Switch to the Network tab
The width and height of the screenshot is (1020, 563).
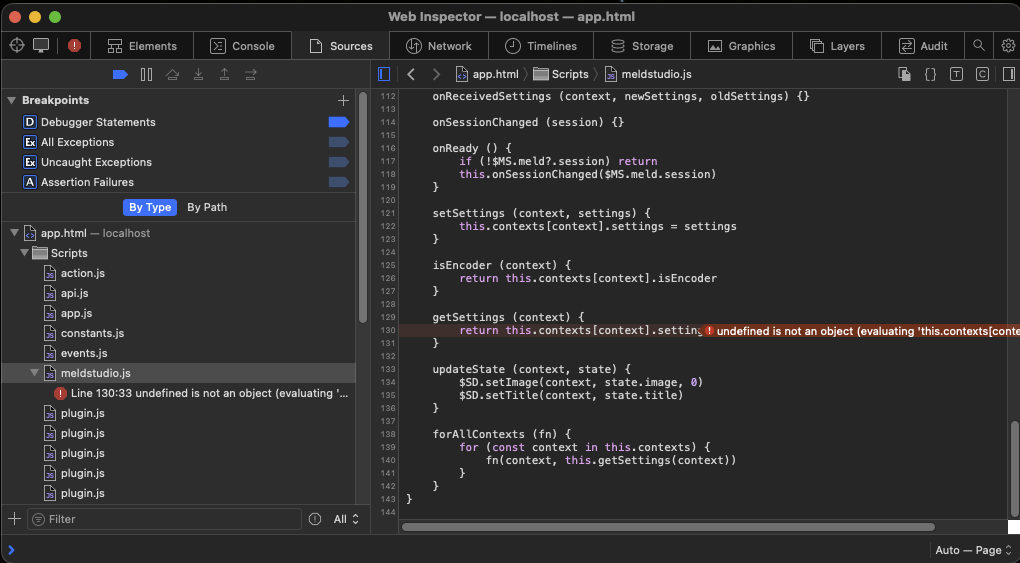438,46
